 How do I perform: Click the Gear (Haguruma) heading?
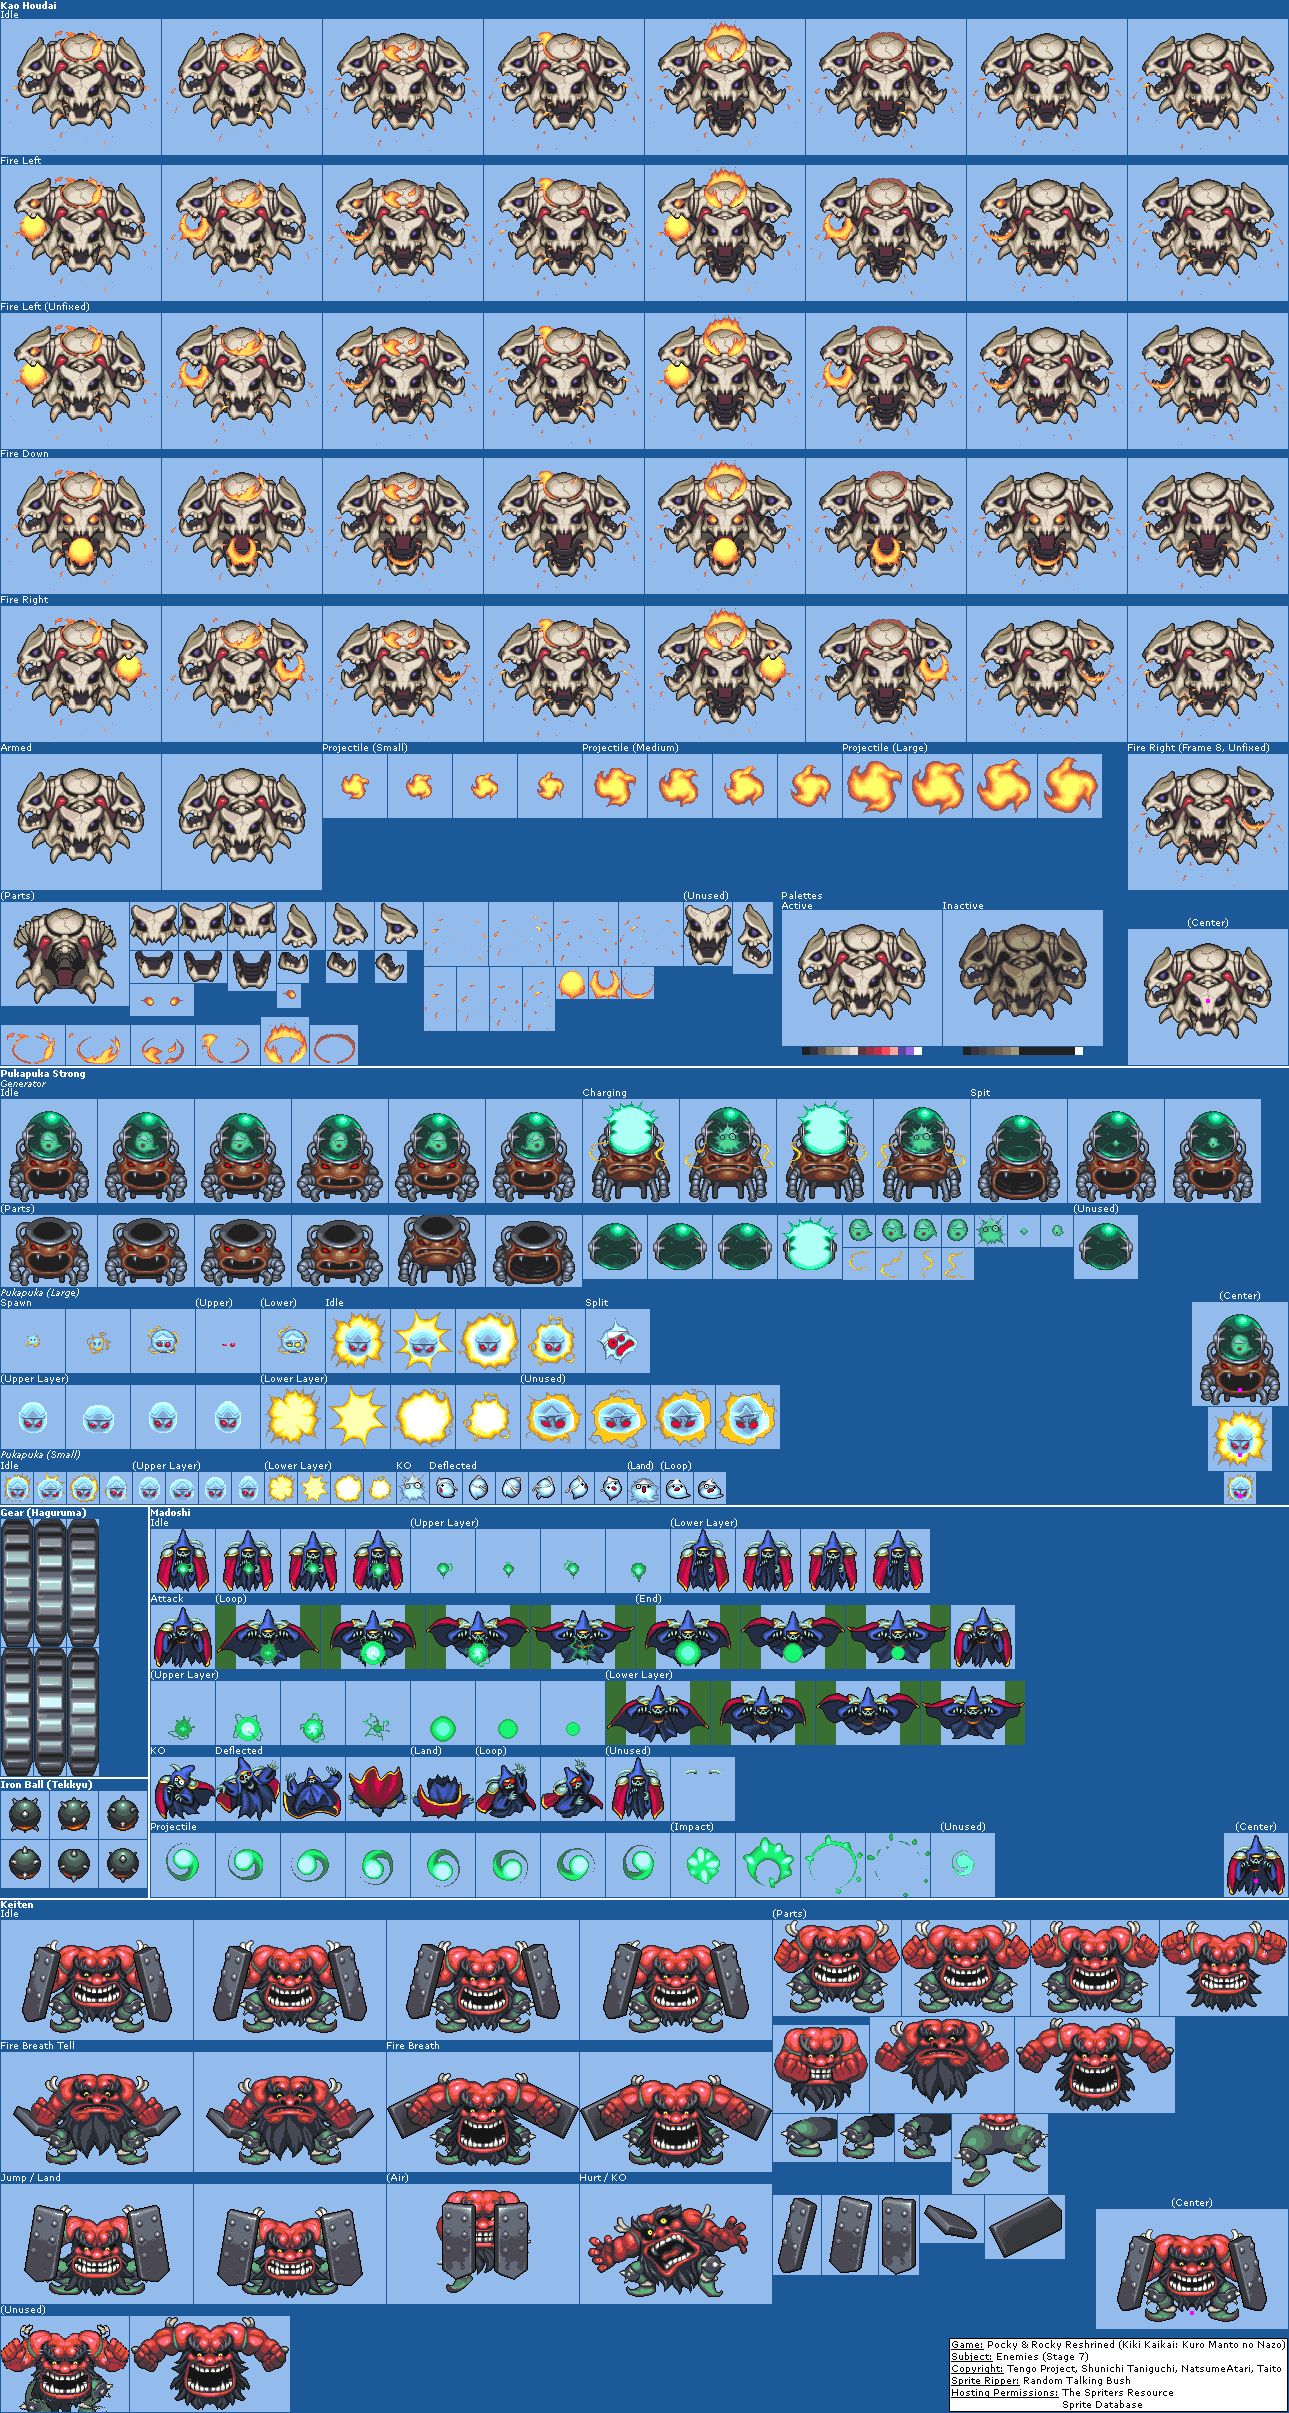pyautogui.click(x=43, y=1513)
